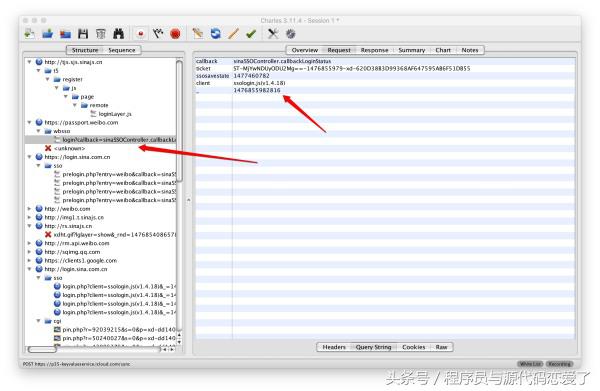Open the Overview tab
Screen dimensions: 600x391
305,50
